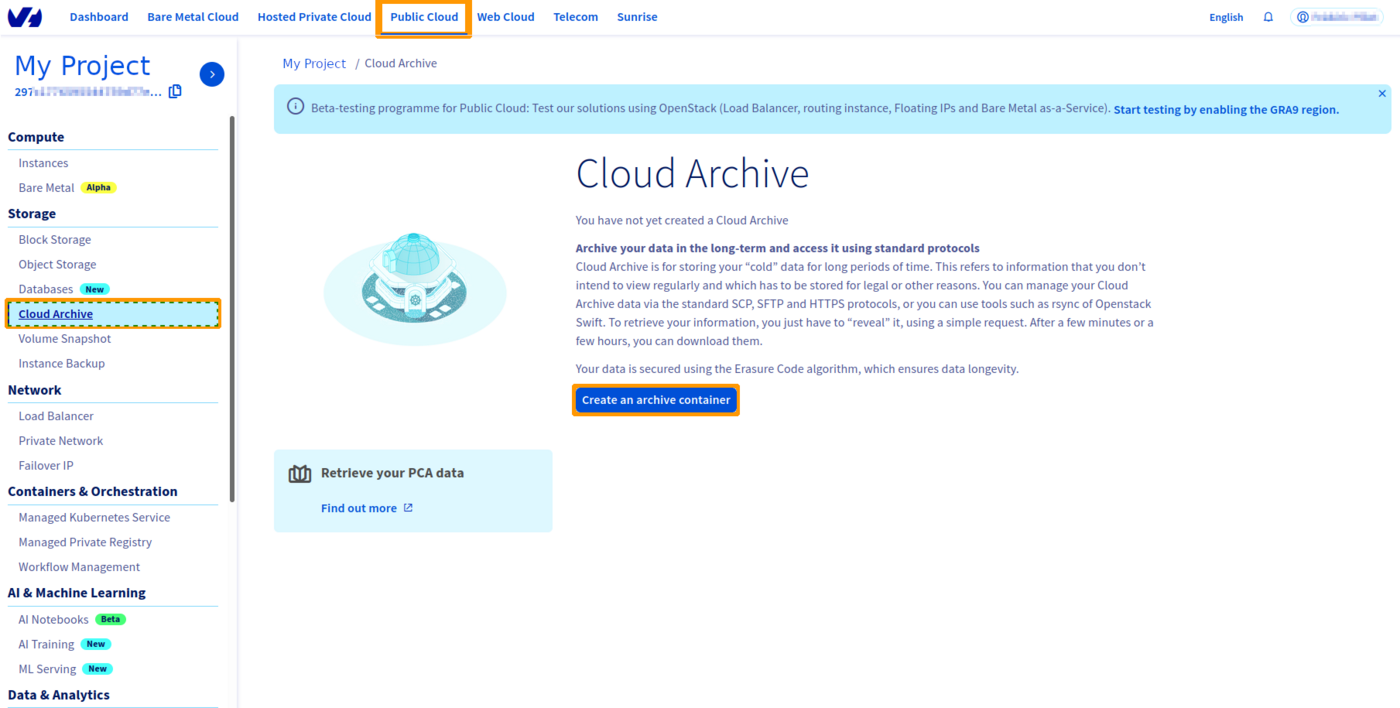This screenshot has width=1400, height=708.
Task: Open Managed Kubernetes Service in sidebar
Action: 94,518
